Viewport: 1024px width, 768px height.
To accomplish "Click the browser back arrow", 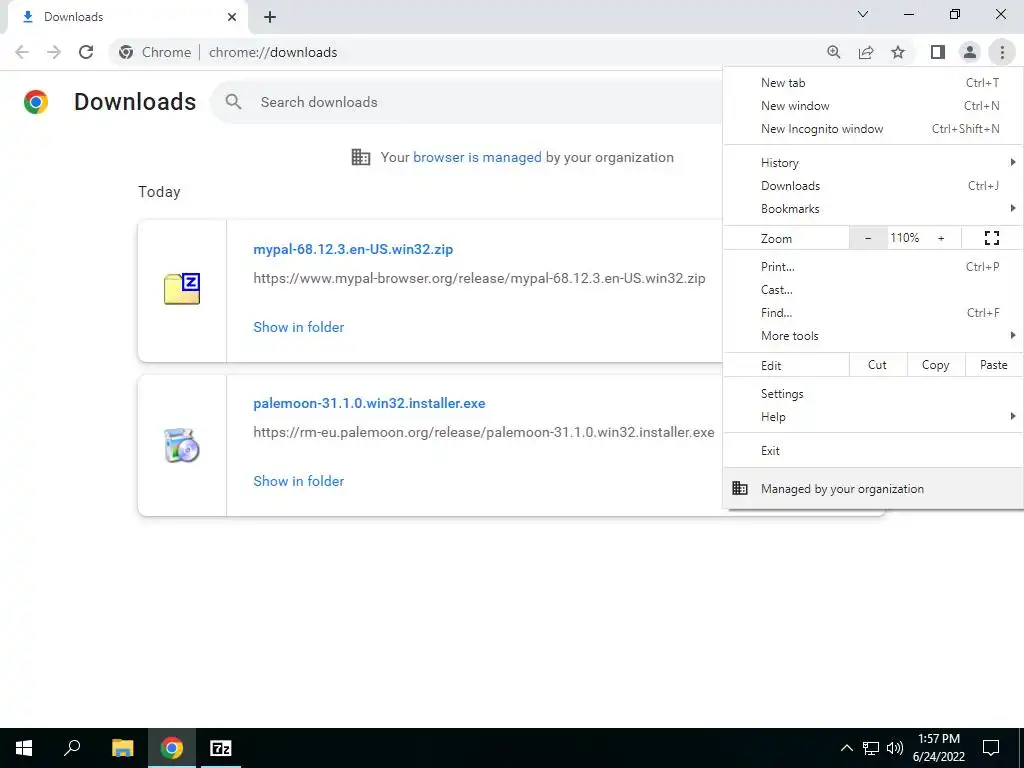I will [22, 52].
